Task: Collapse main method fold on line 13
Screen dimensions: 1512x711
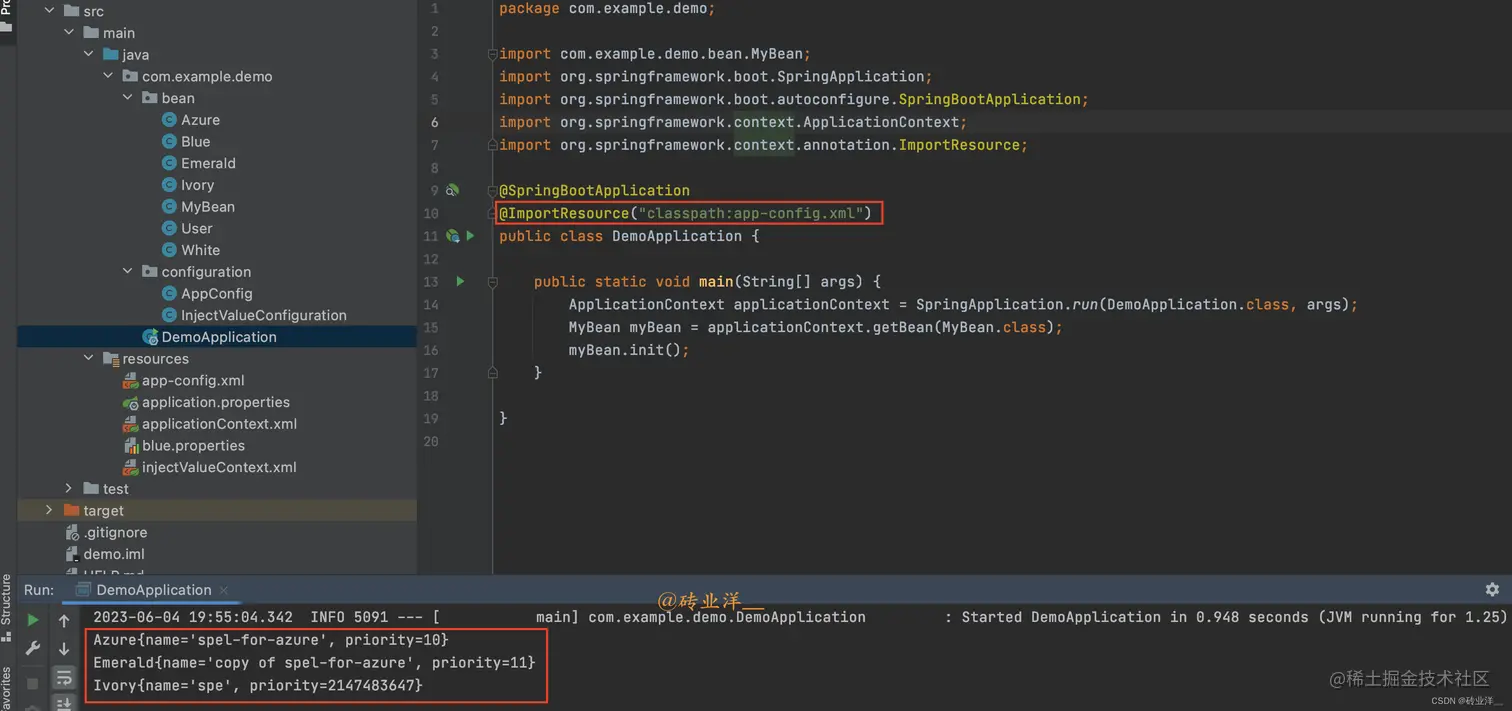Action: pos(492,282)
